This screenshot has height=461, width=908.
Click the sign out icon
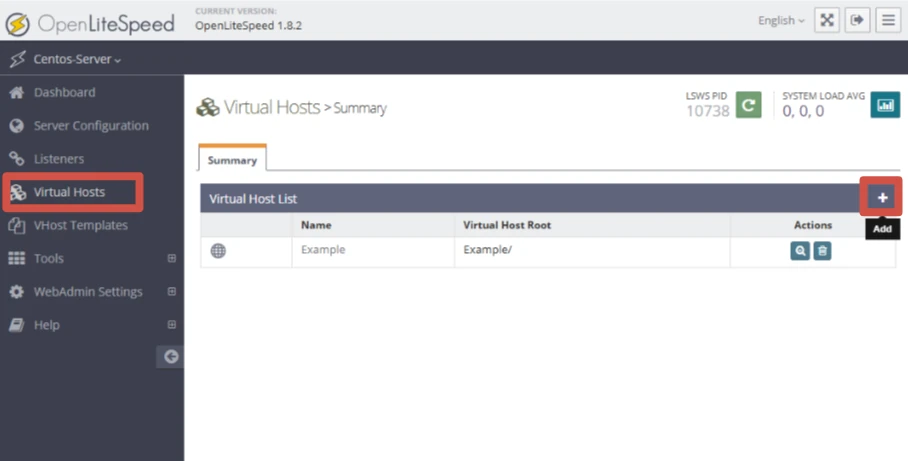point(857,21)
